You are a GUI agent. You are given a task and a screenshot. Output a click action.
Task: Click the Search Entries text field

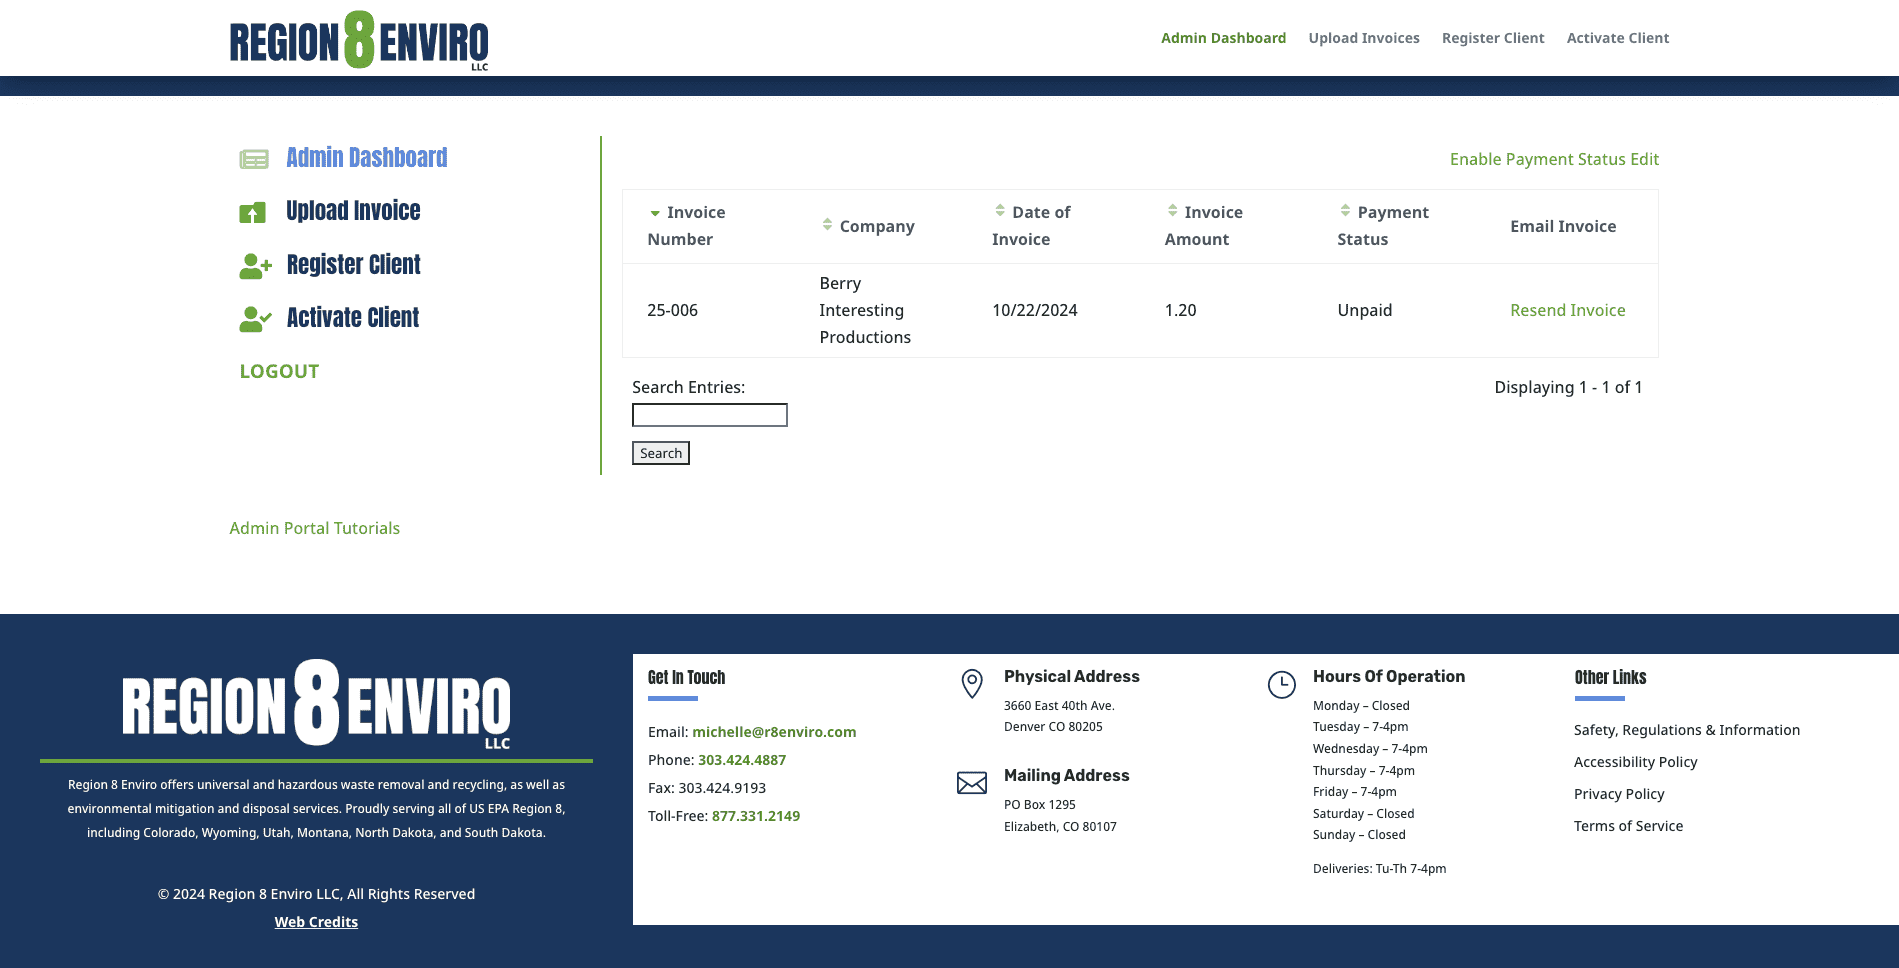(x=710, y=415)
